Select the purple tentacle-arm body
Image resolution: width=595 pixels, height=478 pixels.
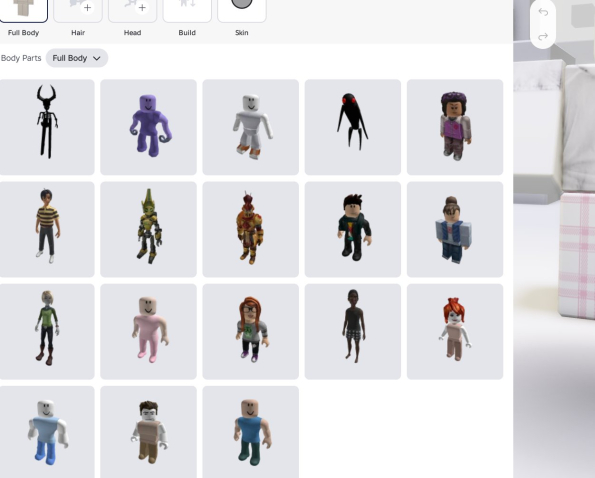pyautogui.click(x=148, y=127)
